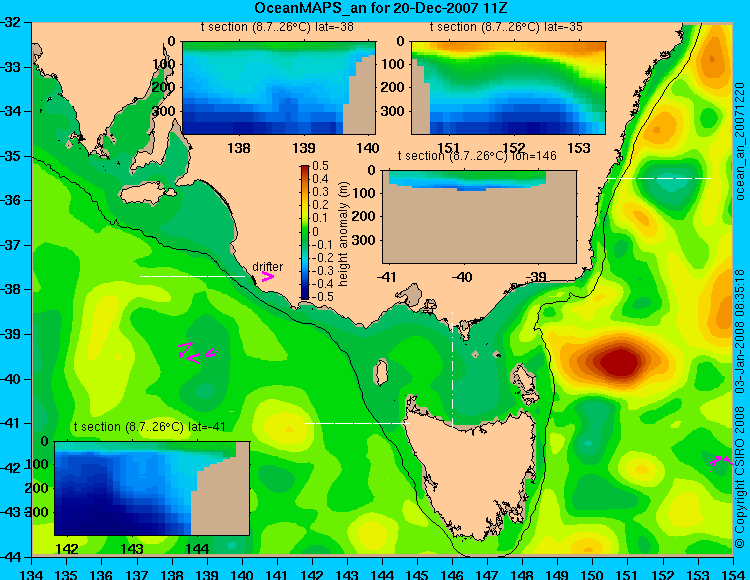Click the height anomaly color bar

point(305,232)
